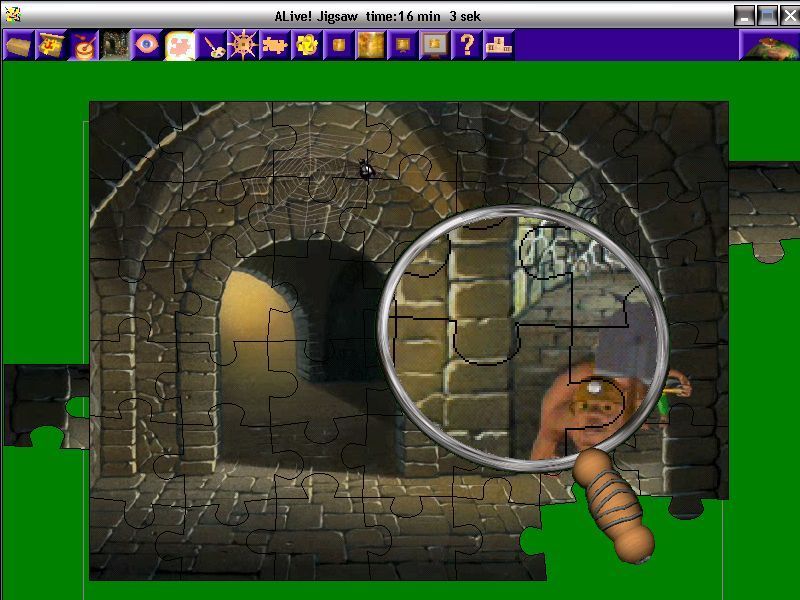This screenshot has width=800, height=600.
Task: Click the yellow twisted piece icon
Action: (307, 45)
